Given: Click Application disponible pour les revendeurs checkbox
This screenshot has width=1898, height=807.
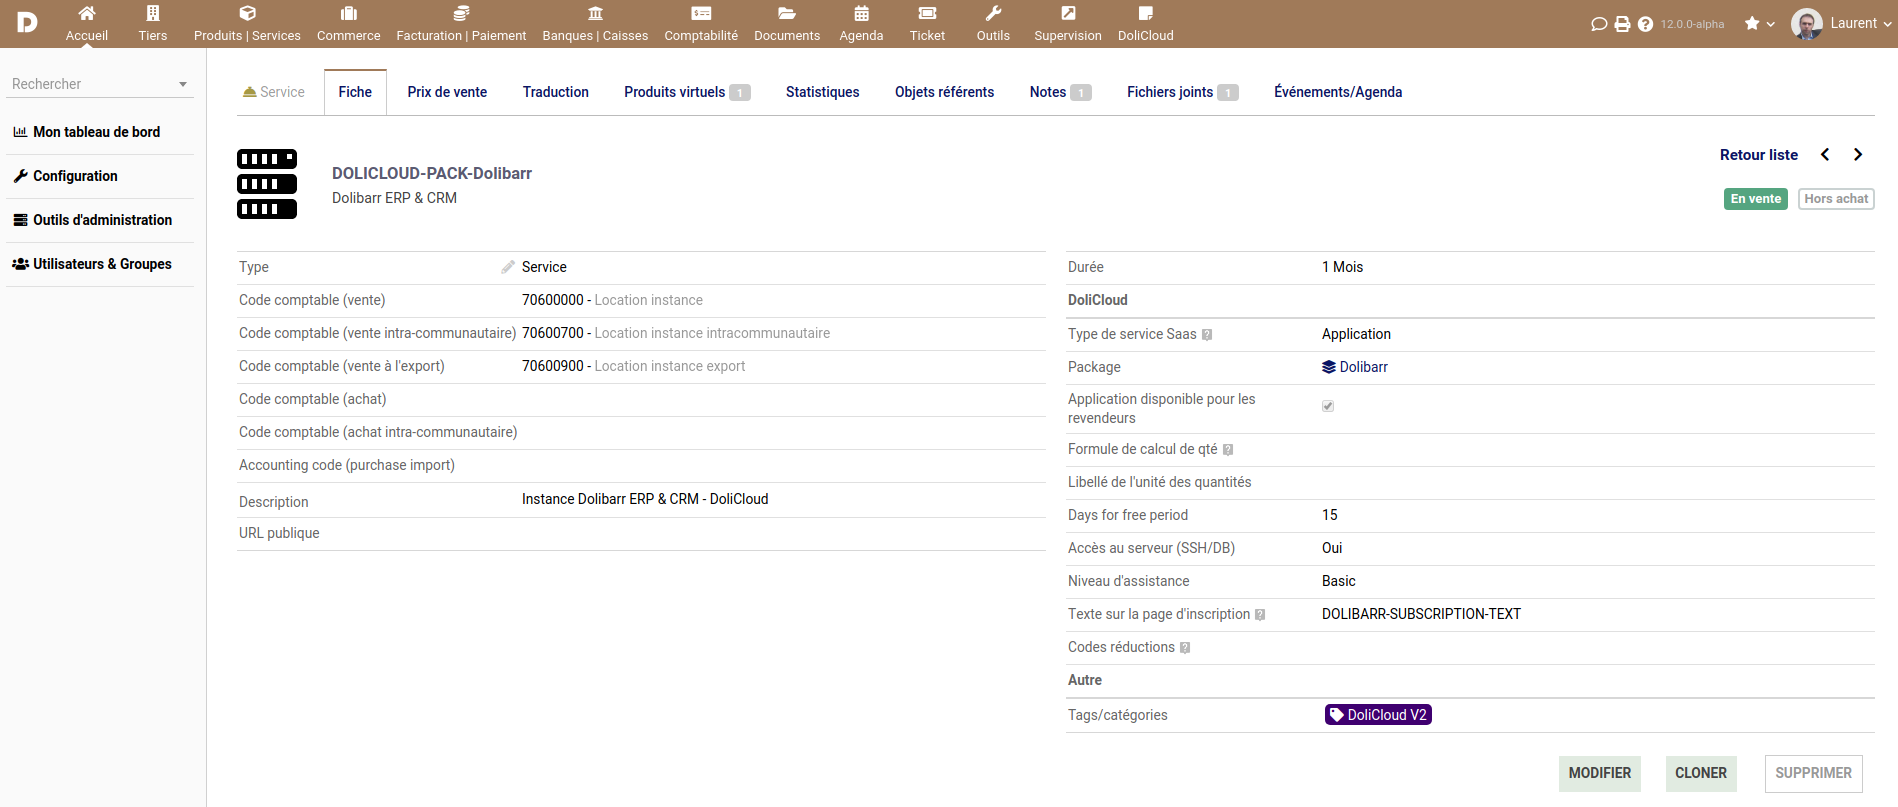Looking at the screenshot, I should pyautogui.click(x=1328, y=406).
